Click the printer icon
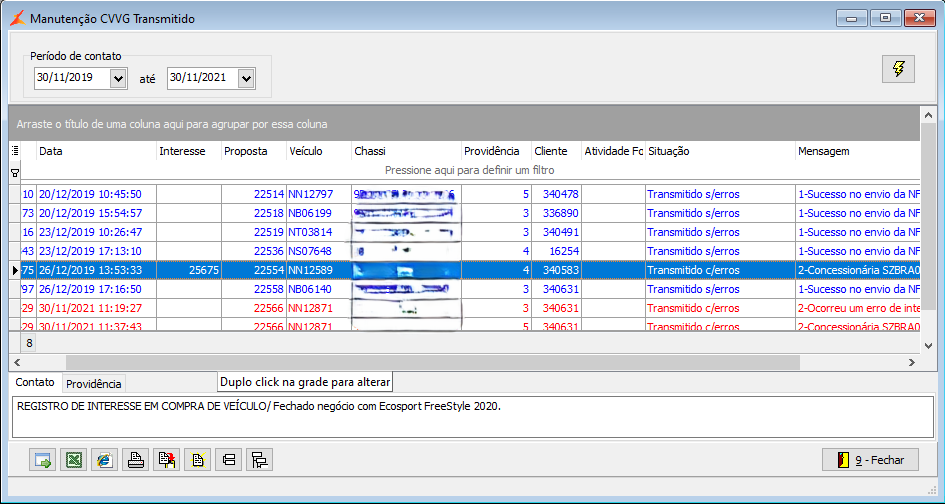Image resolution: width=945 pixels, height=504 pixels. pos(135,460)
